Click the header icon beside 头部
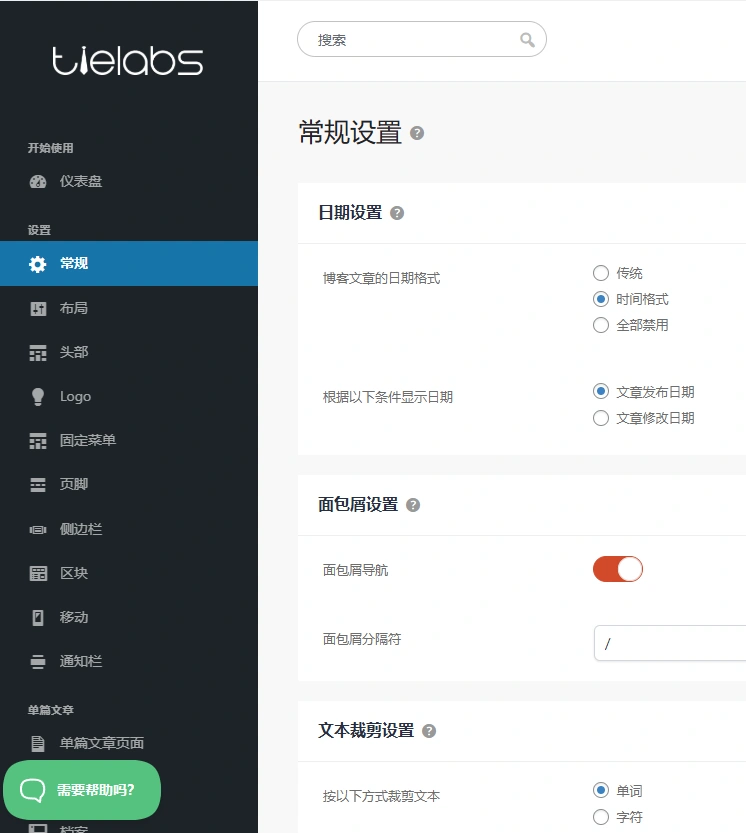This screenshot has height=833, width=746. pos(38,353)
